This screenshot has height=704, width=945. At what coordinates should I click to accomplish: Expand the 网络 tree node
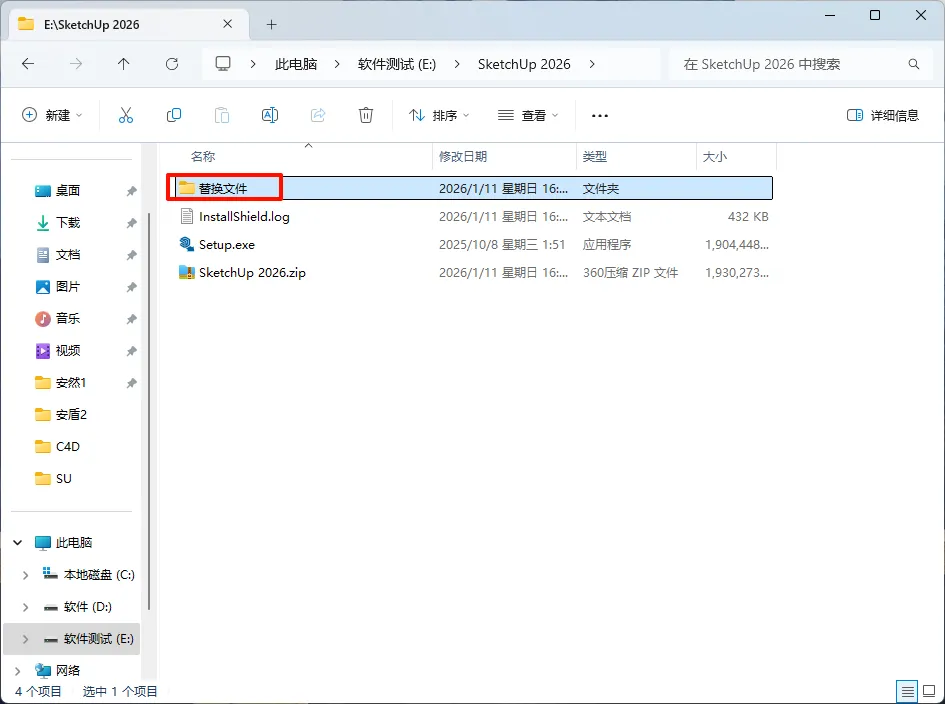(x=17, y=670)
